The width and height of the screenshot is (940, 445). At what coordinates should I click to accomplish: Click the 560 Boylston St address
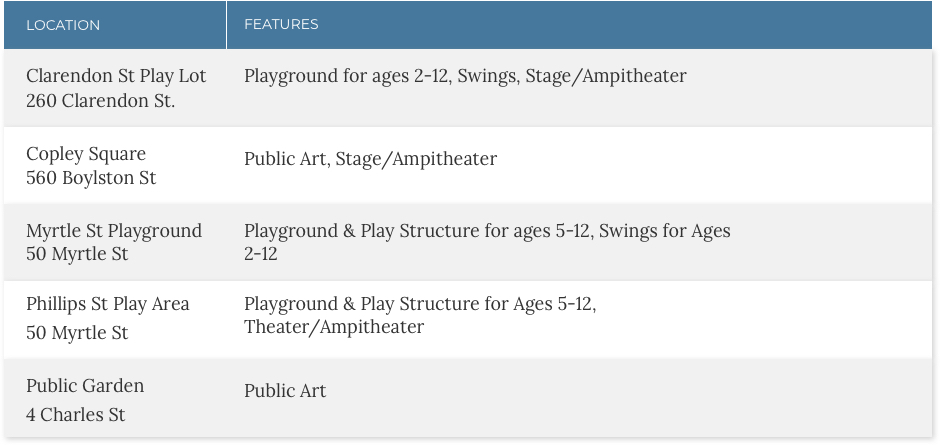[91, 179]
